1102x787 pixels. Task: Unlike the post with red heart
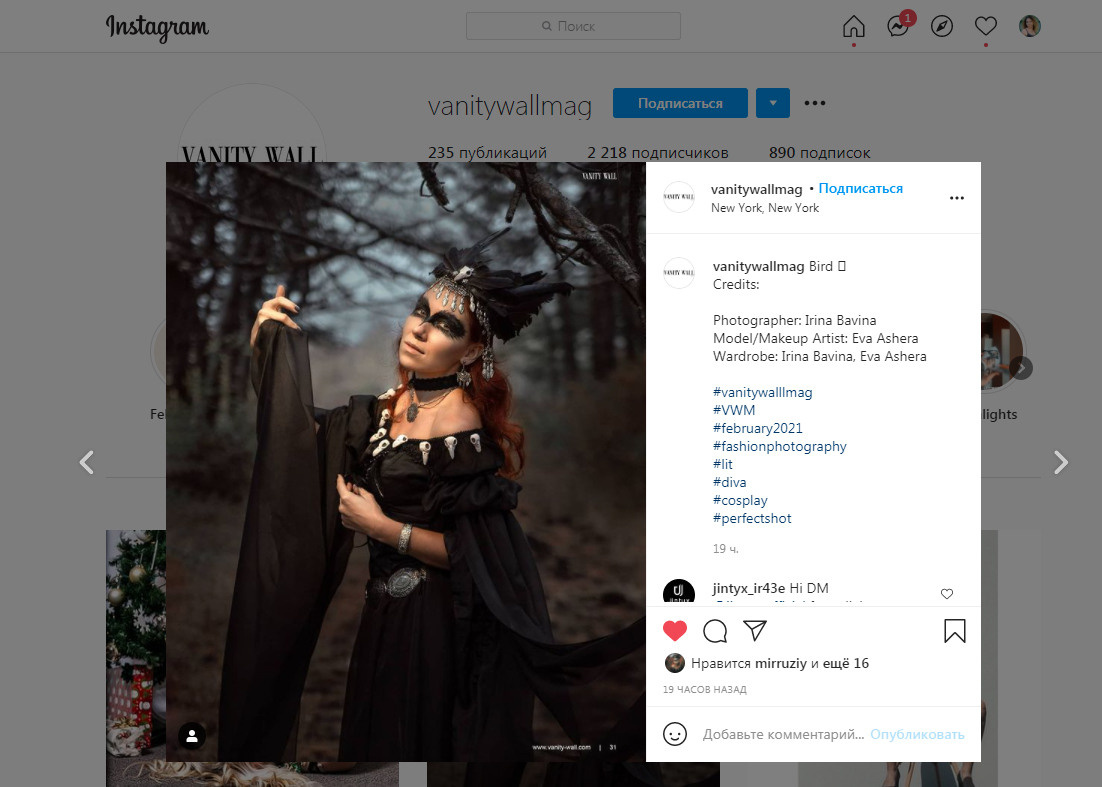pos(676,631)
